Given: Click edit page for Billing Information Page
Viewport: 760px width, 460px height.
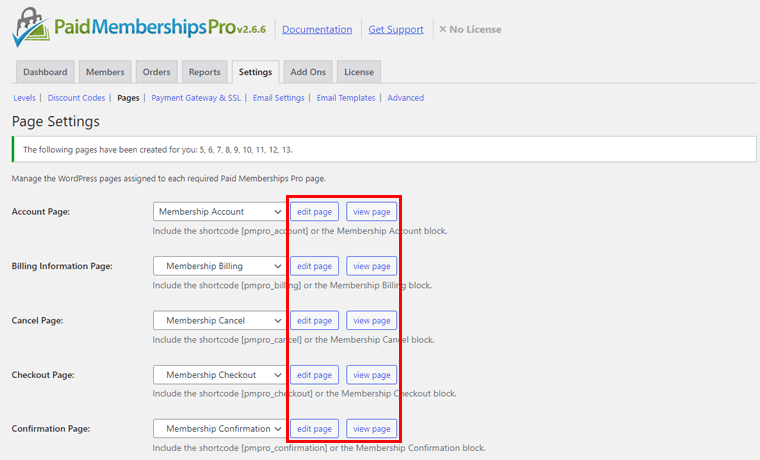Looking at the screenshot, I should [x=315, y=266].
